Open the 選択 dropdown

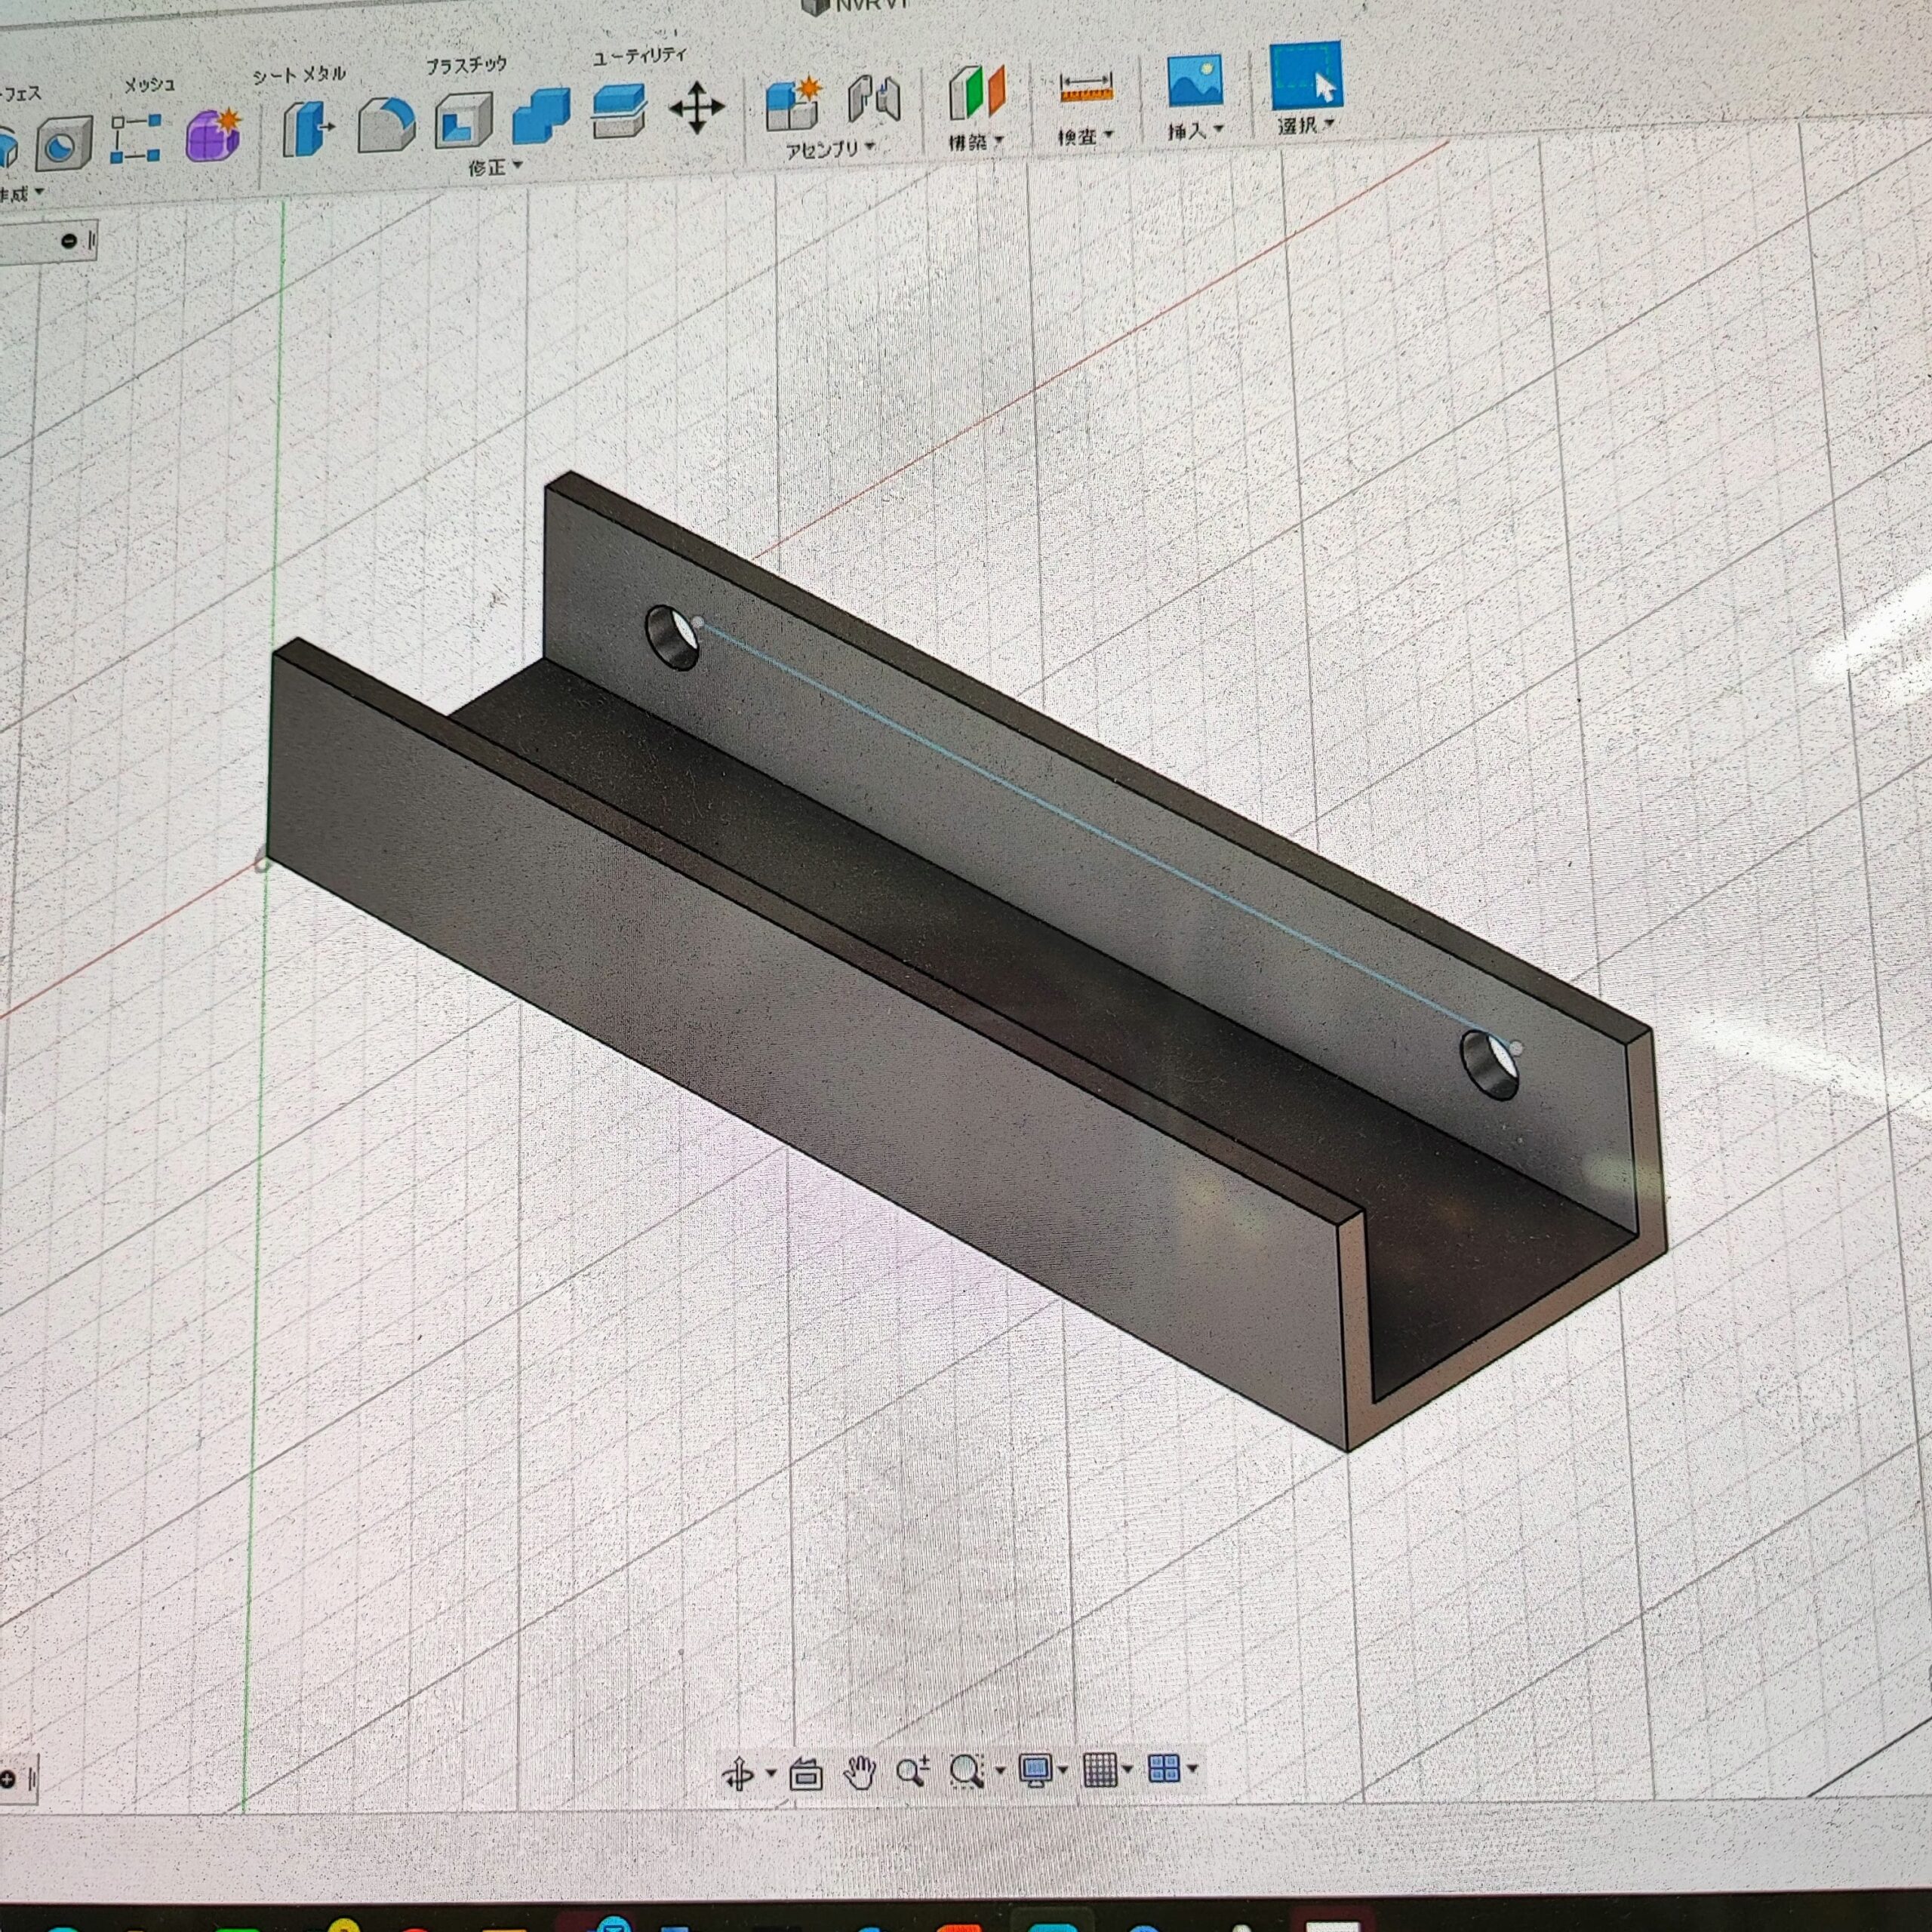tap(1305, 125)
